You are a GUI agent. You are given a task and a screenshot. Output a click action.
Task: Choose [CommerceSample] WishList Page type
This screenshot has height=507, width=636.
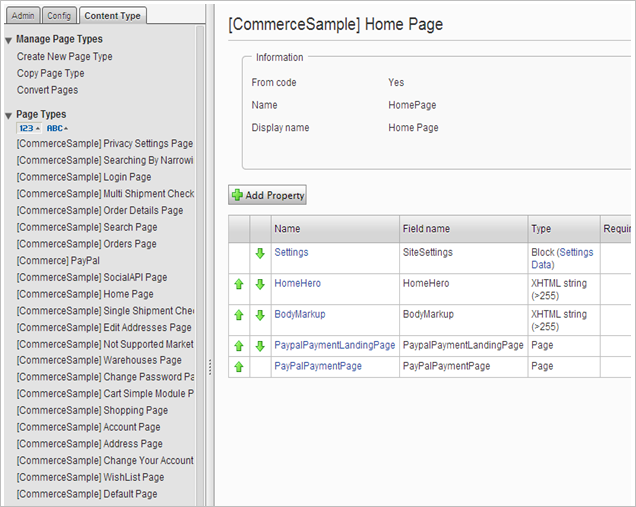click(x=90, y=477)
